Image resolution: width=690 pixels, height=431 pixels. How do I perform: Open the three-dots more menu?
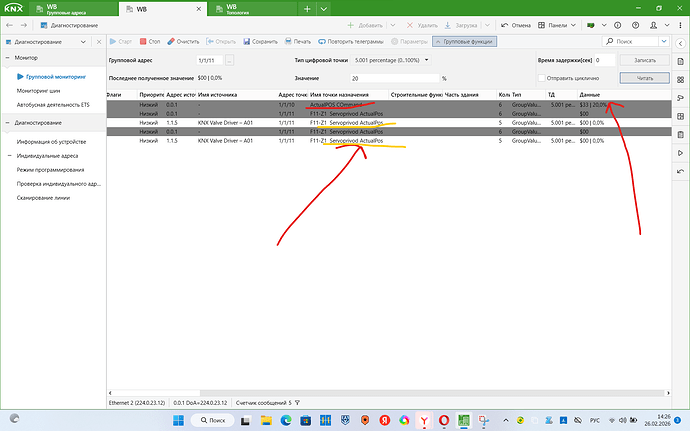(680, 26)
